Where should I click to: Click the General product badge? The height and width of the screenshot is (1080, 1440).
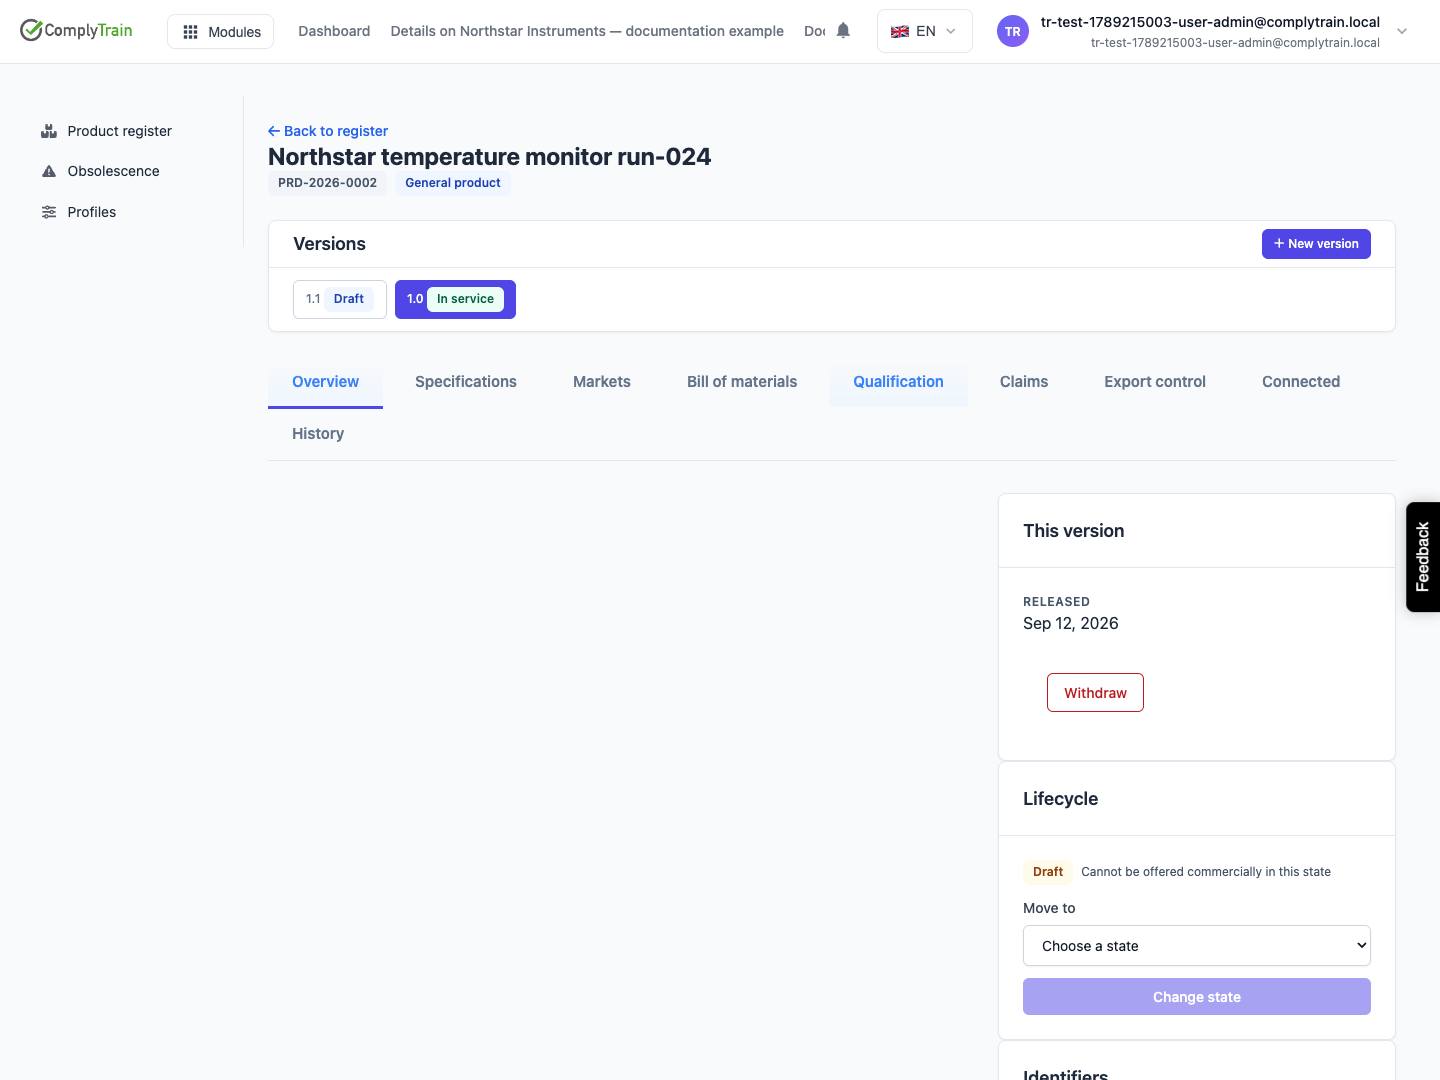coord(453,183)
